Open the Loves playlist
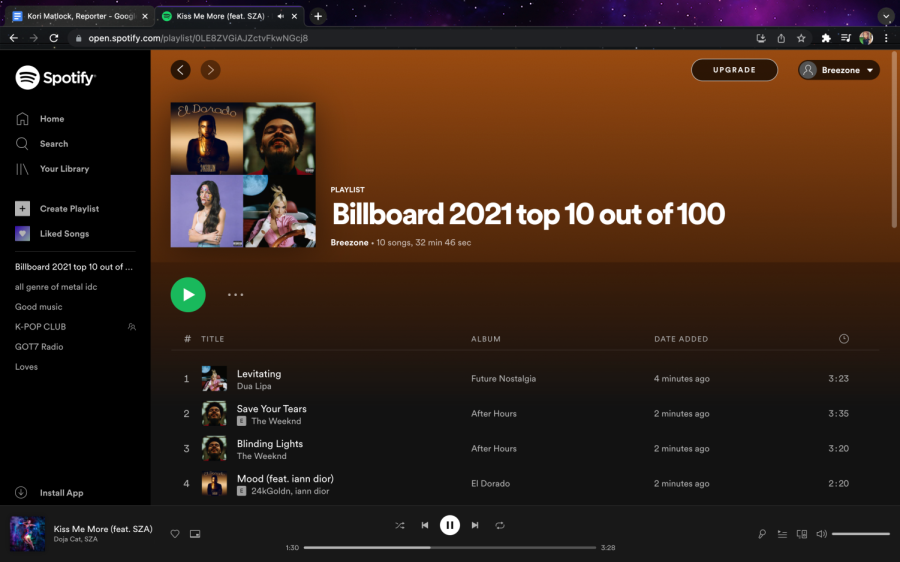This screenshot has width=900, height=562. pyautogui.click(x=26, y=367)
